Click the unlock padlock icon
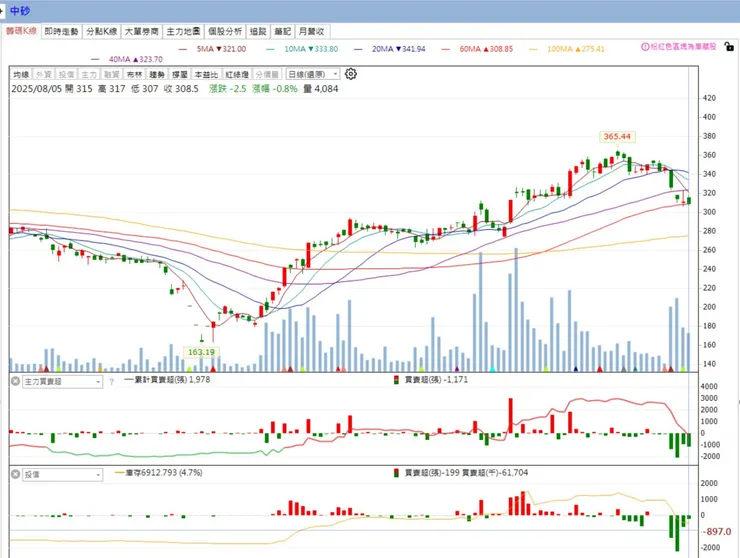The image size is (740, 558). tap(729, 46)
